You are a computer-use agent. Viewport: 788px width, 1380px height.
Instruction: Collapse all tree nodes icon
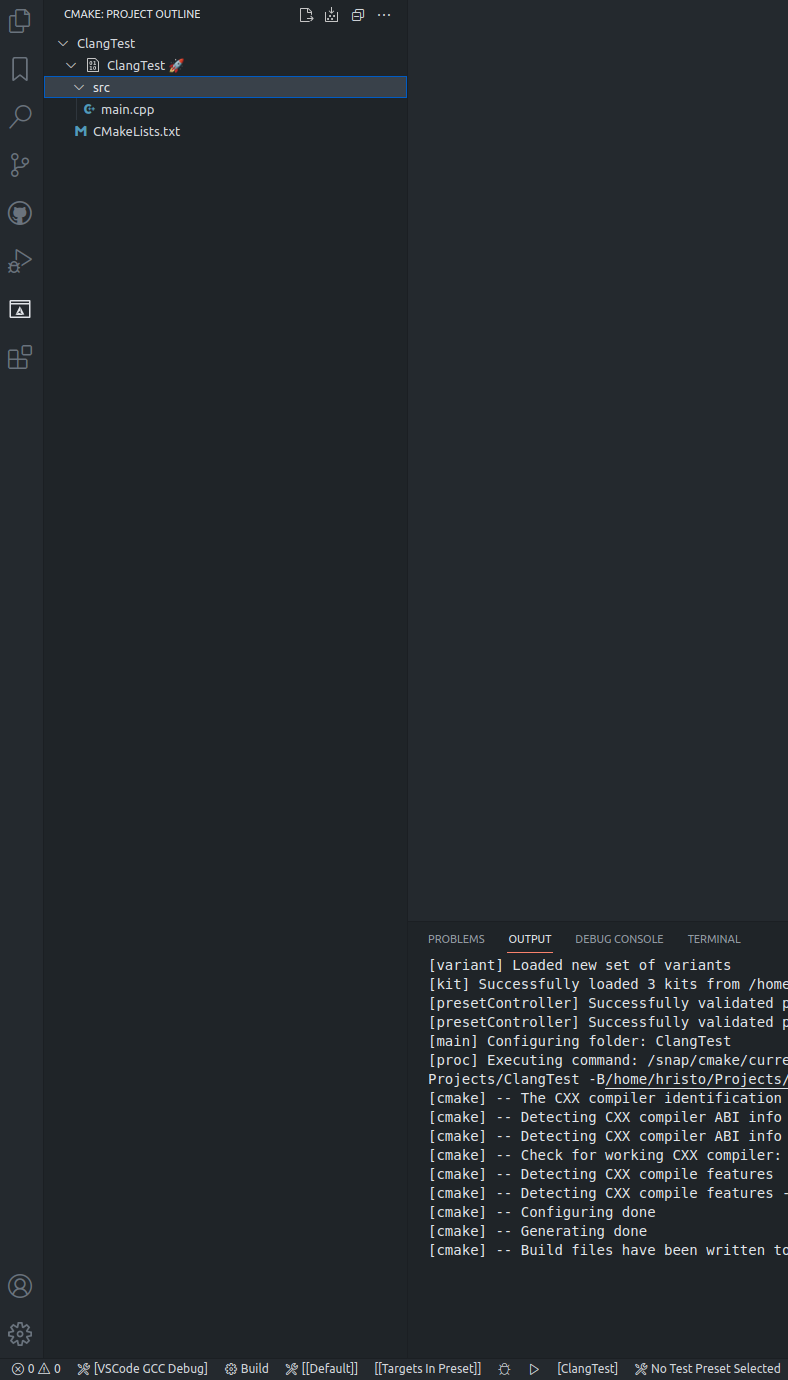coord(358,15)
